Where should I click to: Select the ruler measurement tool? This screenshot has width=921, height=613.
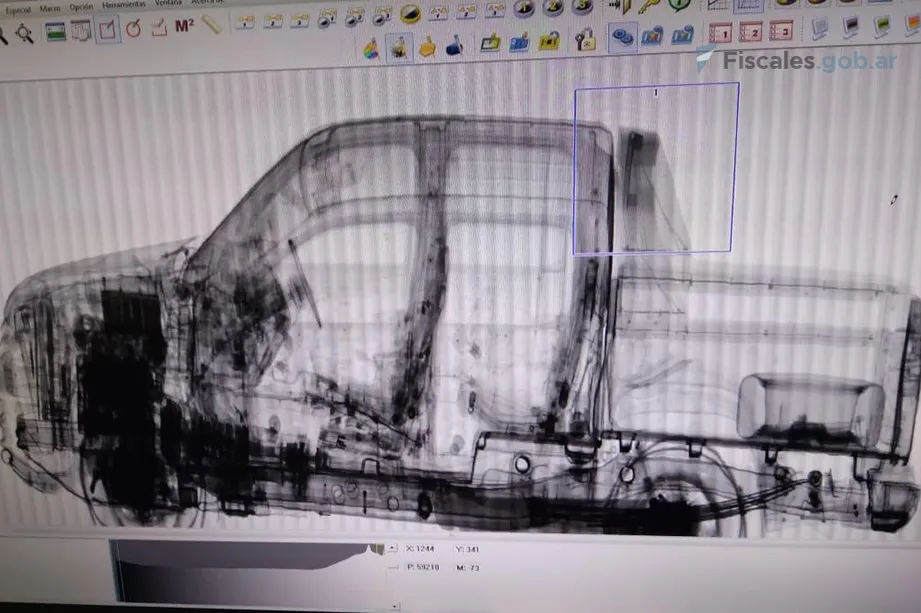tap(212, 24)
